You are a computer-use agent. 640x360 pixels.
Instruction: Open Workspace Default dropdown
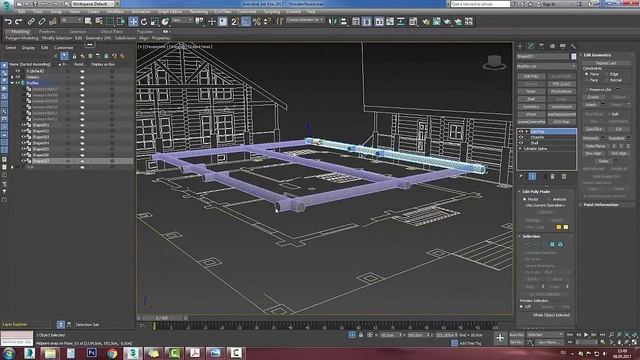(93, 4)
